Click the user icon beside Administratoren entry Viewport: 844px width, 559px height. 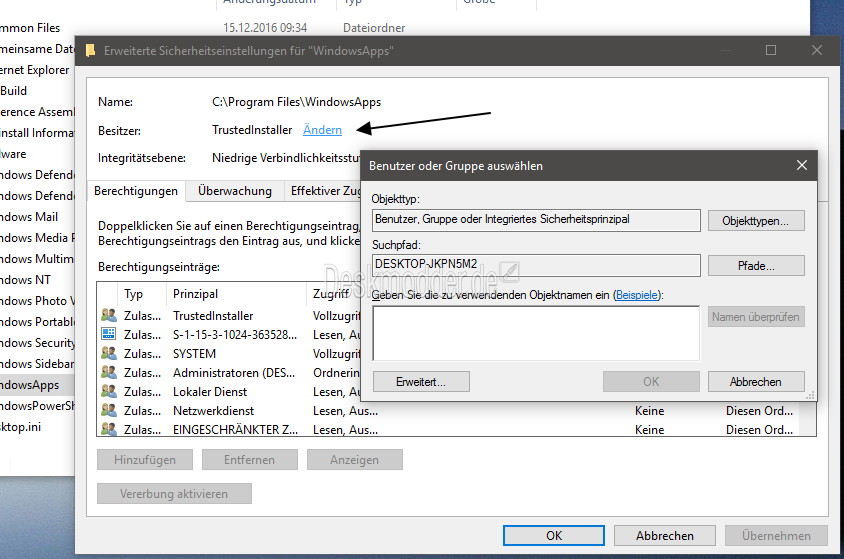(x=109, y=372)
